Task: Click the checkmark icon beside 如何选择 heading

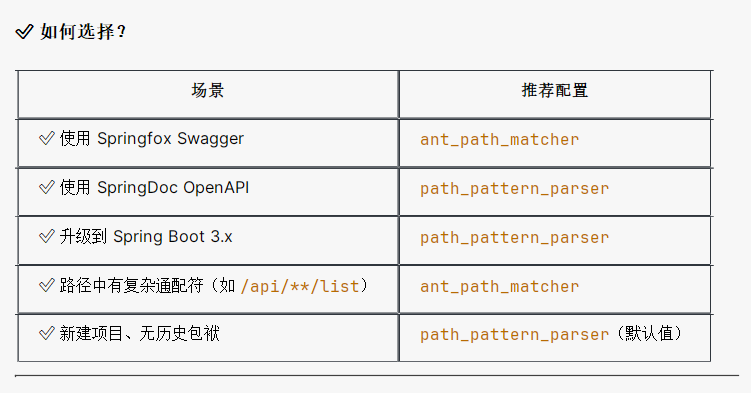Action: 24,32
